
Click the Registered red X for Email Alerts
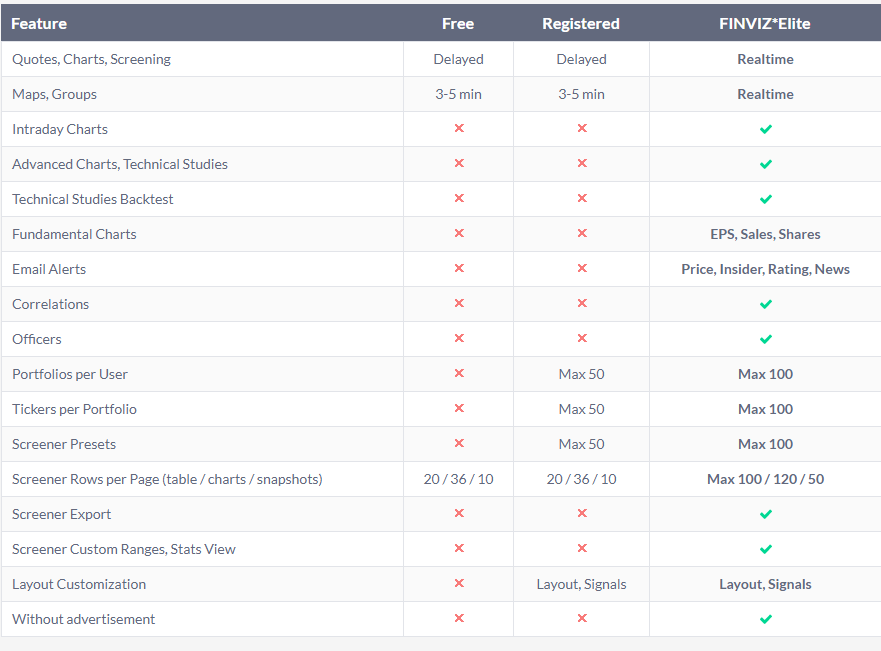(582, 268)
